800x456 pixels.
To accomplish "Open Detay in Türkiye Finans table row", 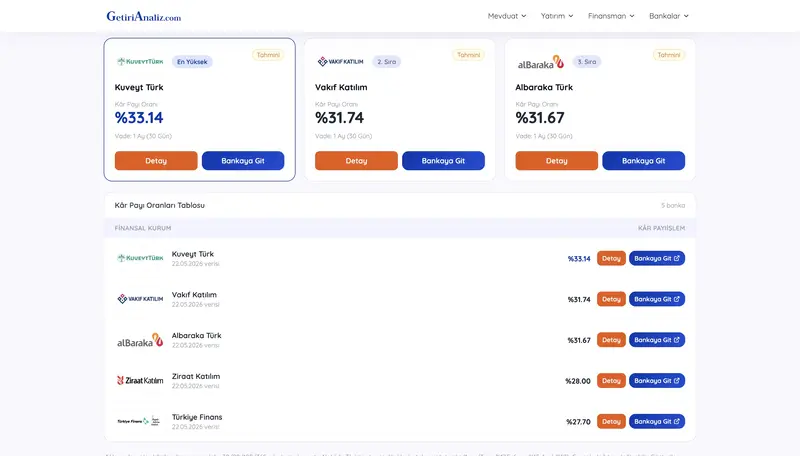I will [x=611, y=422].
